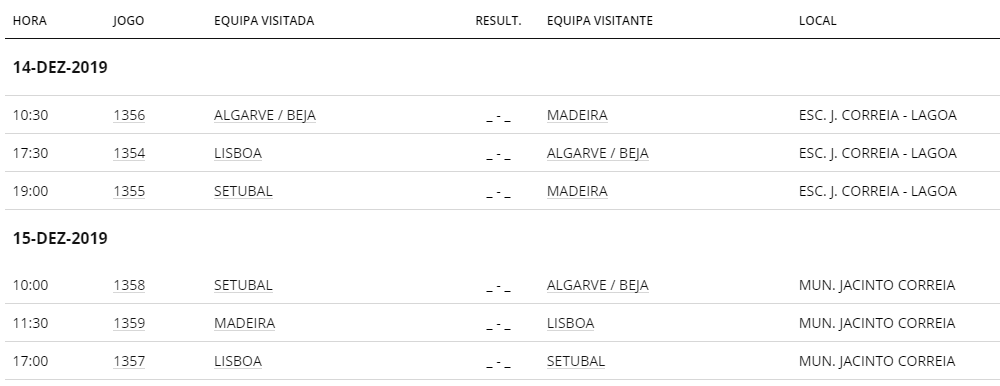Click SETUBAL home team in game 1358
The image size is (1000, 386).
point(243,285)
